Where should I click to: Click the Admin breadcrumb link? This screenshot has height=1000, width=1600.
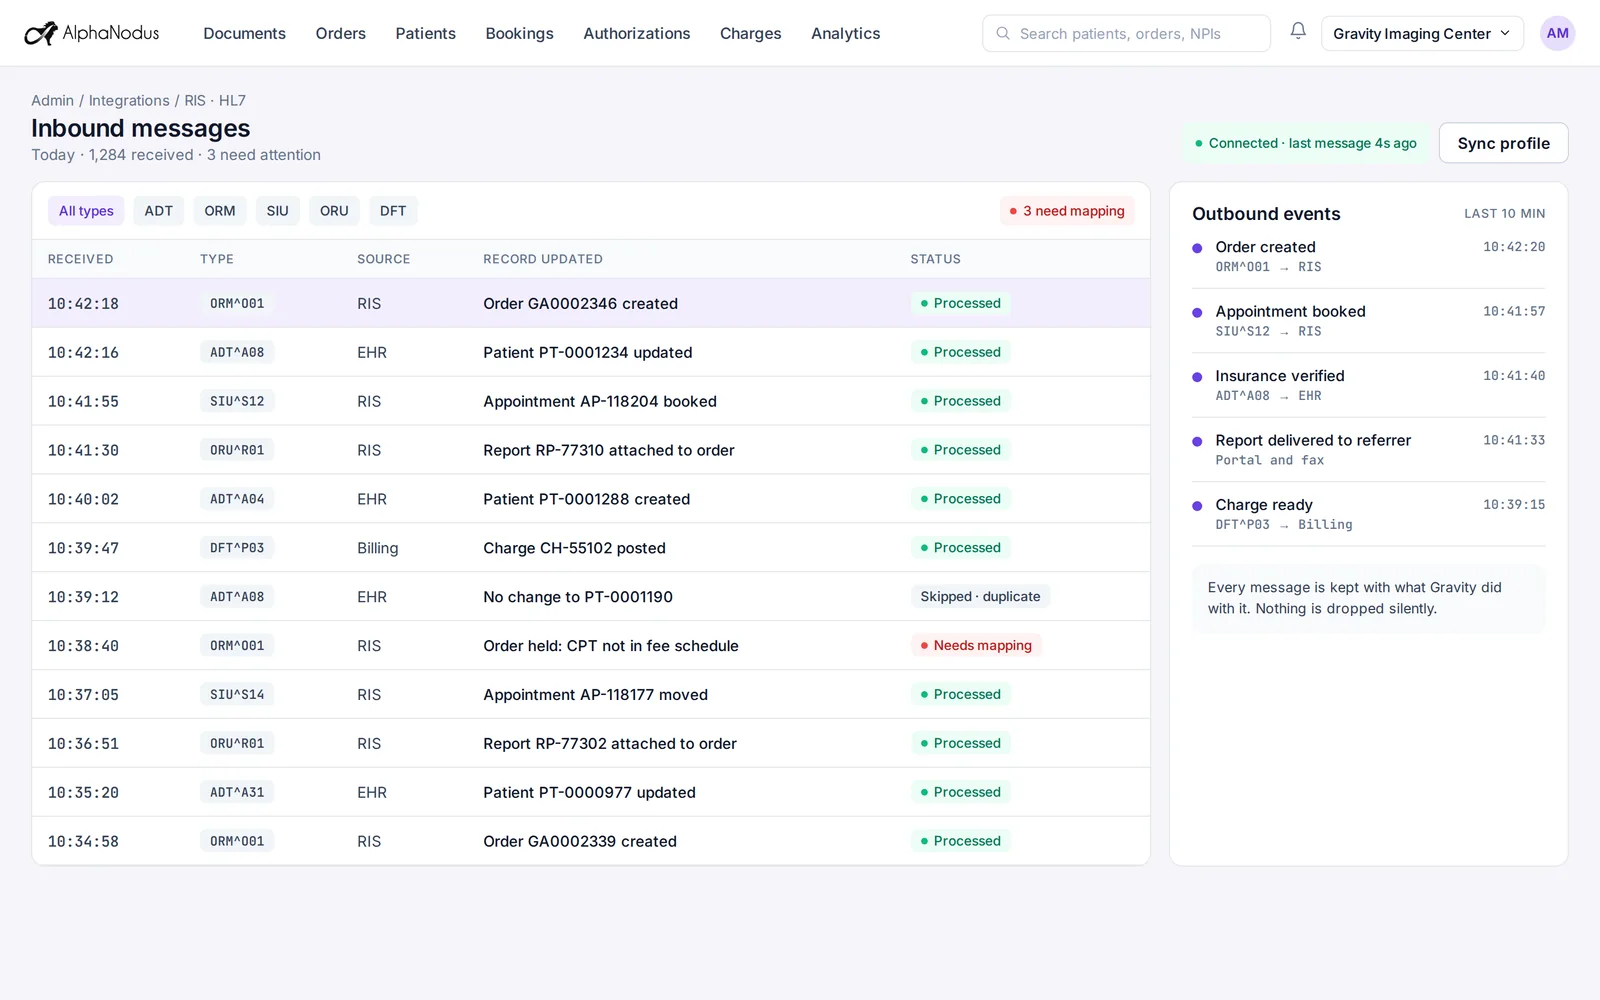tap(52, 100)
